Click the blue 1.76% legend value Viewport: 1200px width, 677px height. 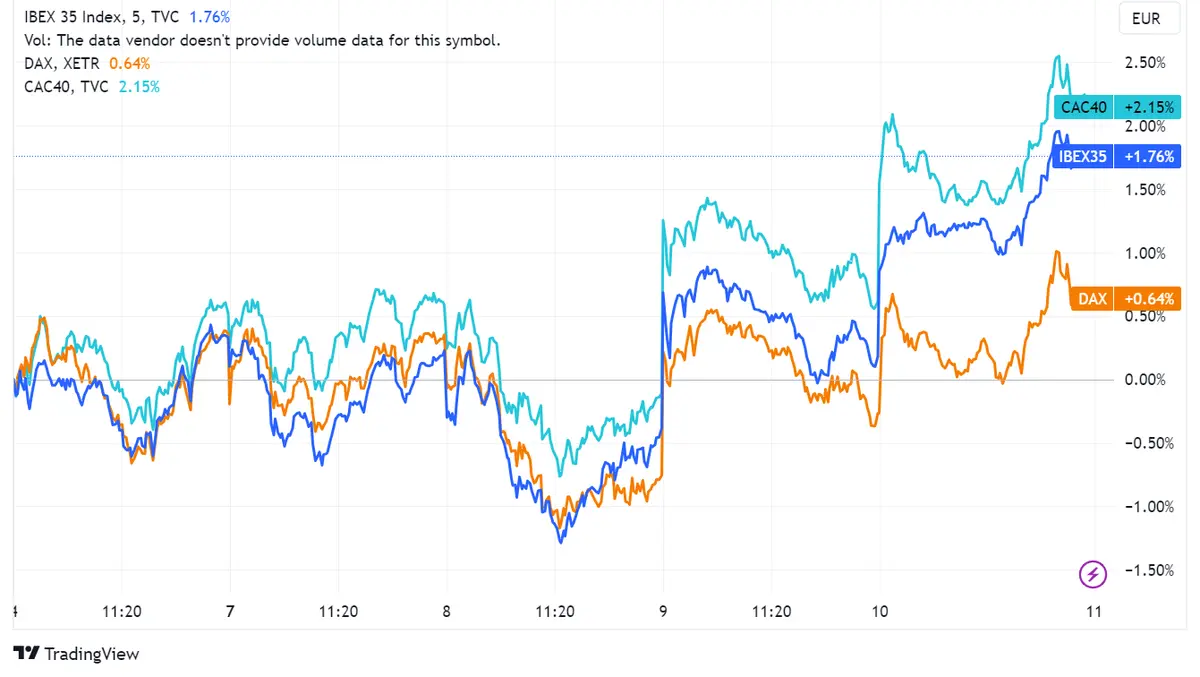209,16
